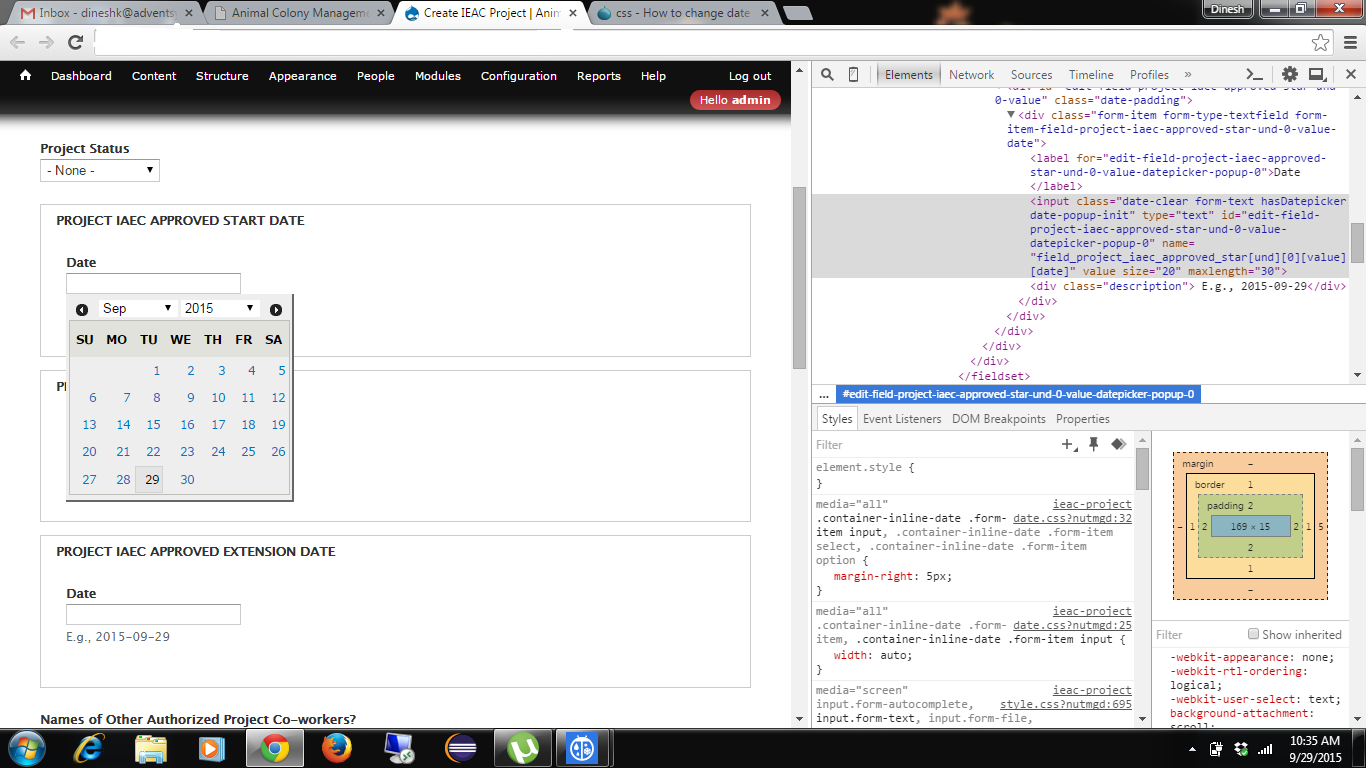Viewport: 1366px width, 768px height.
Task: Click the Hello admin button
Action: click(735, 100)
